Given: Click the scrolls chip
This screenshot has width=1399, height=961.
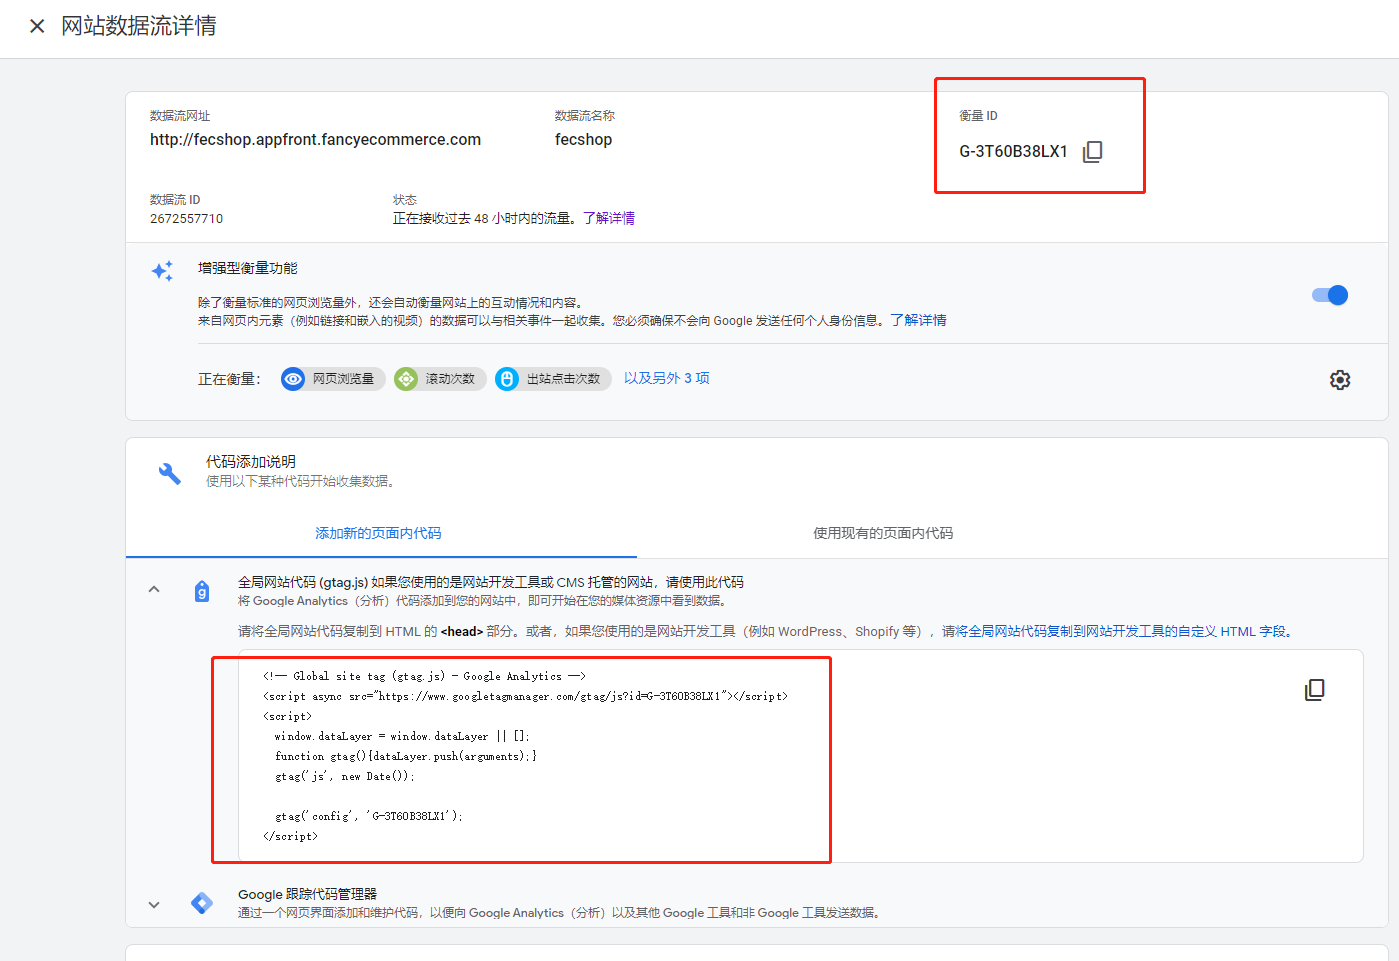Looking at the screenshot, I should pos(440,379).
